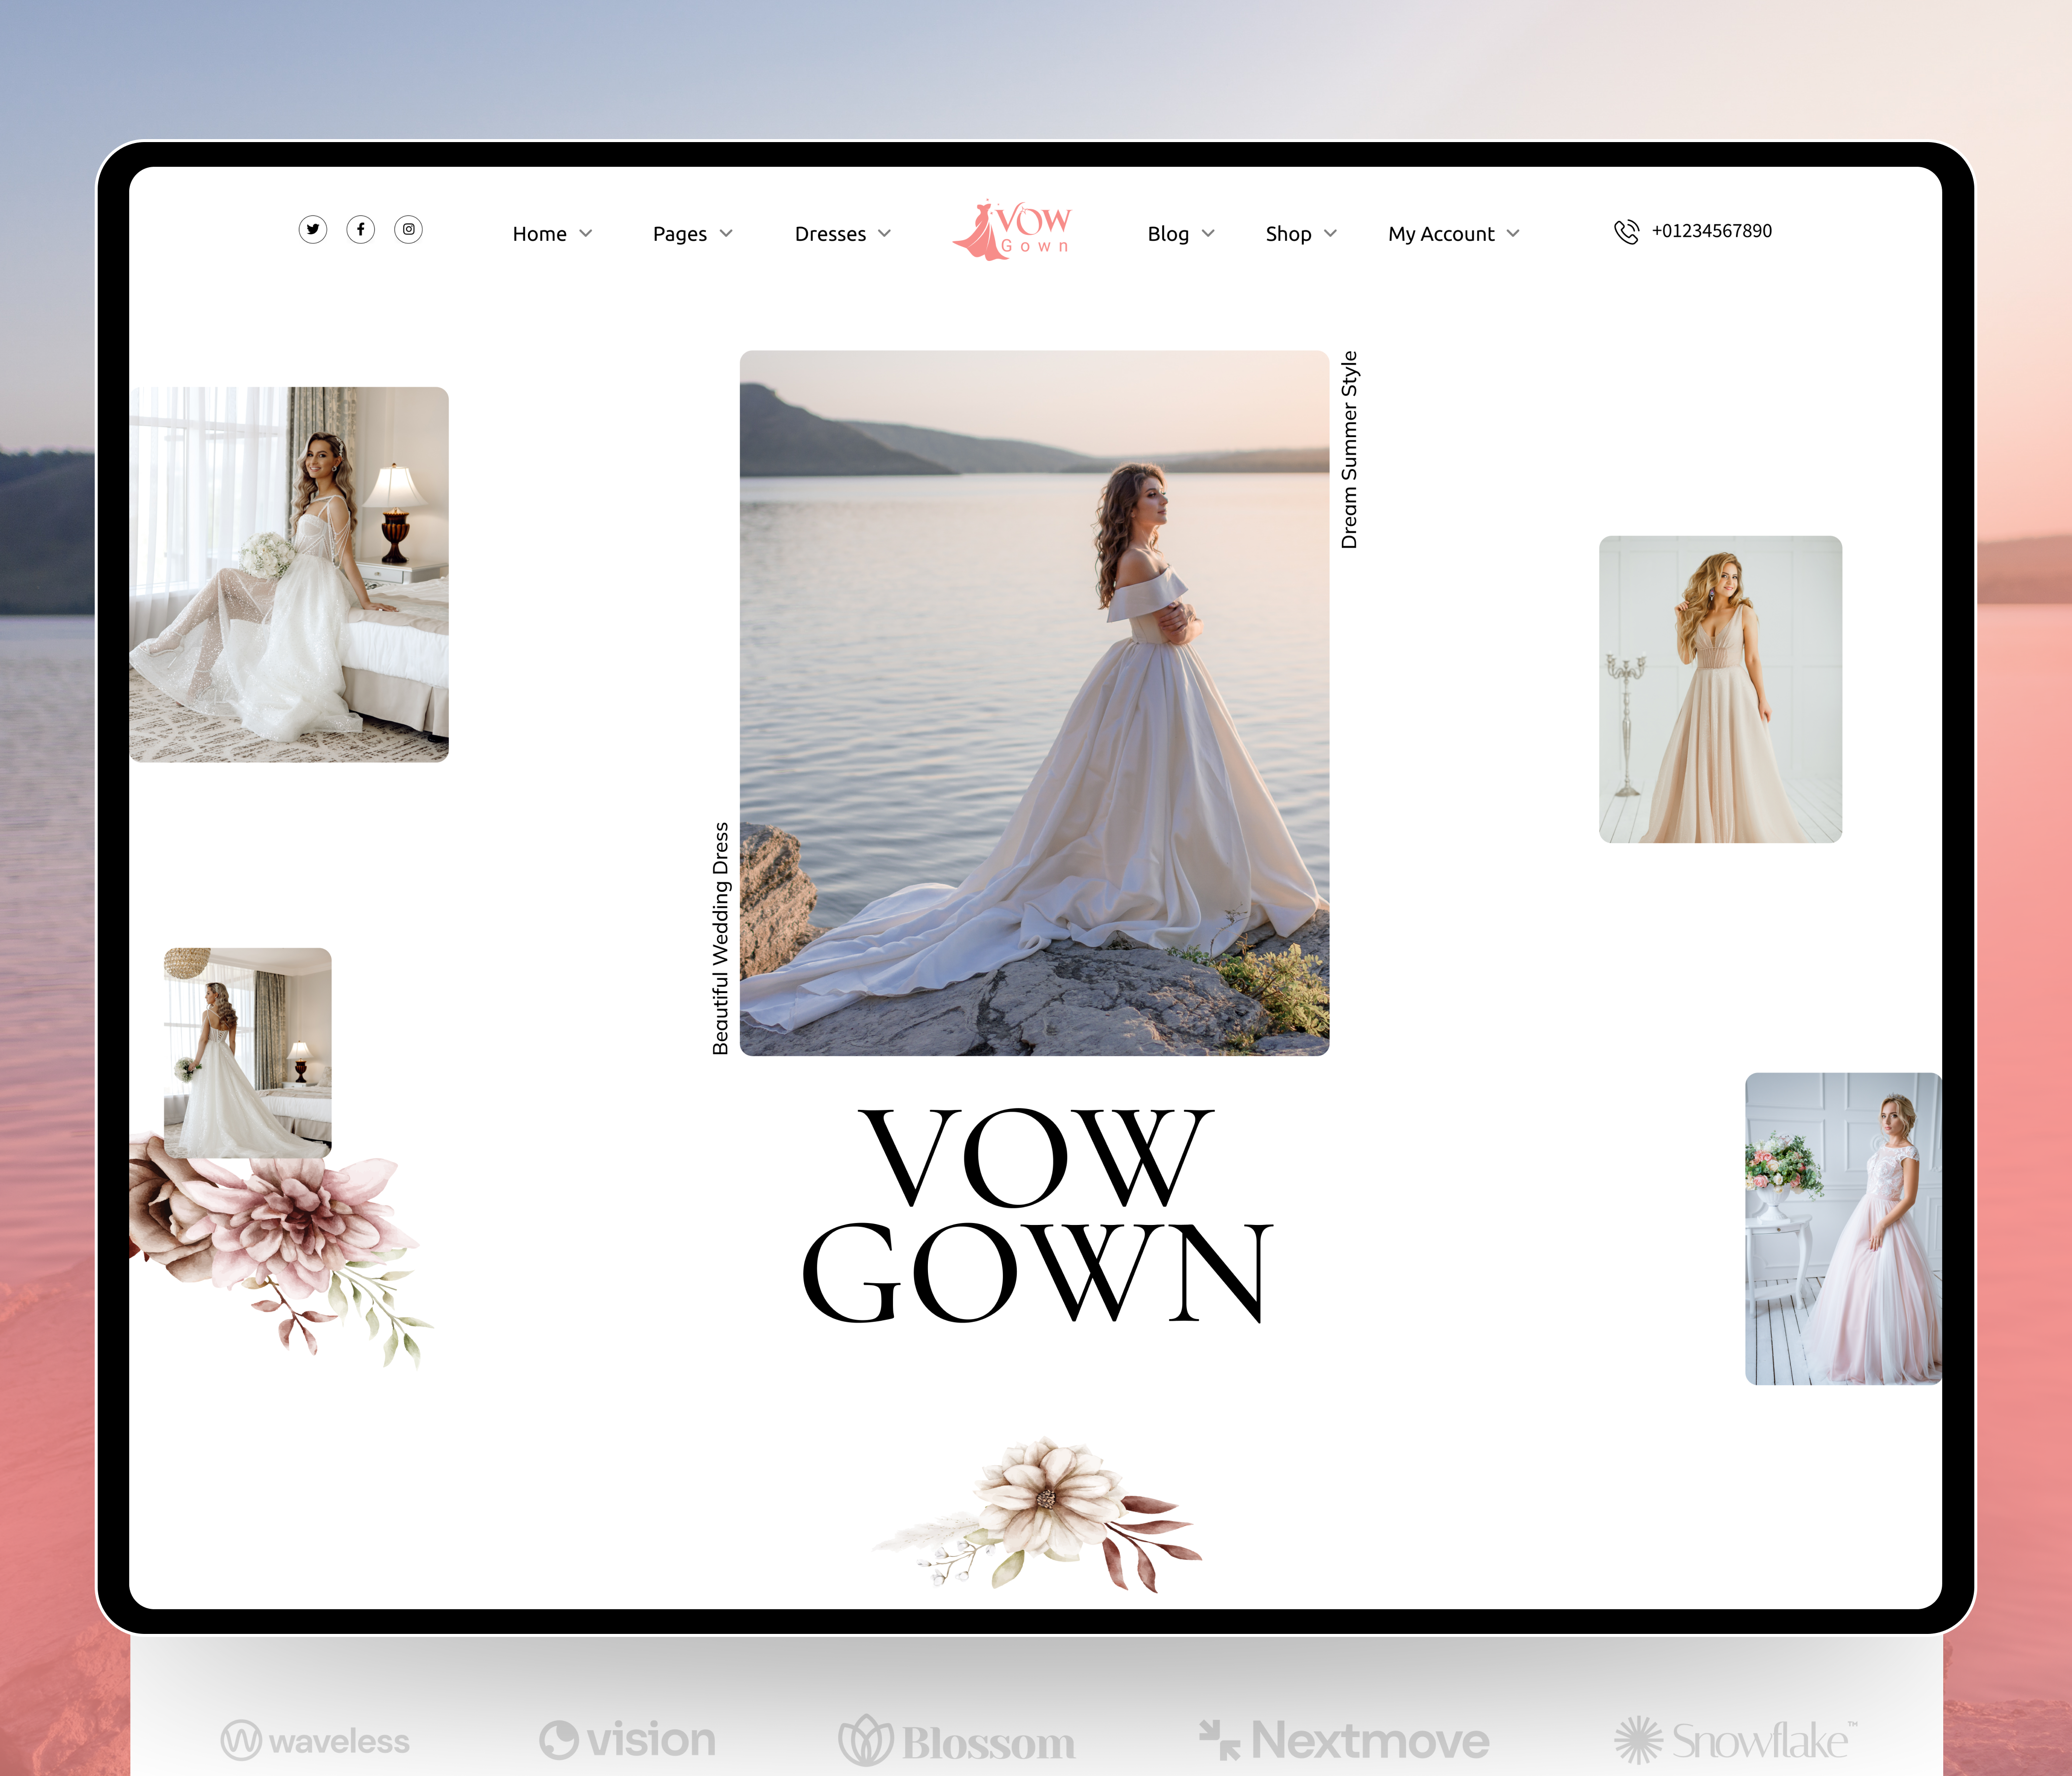Image resolution: width=2072 pixels, height=1776 pixels.
Task: Open the Twitter social icon
Action: (313, 230)
